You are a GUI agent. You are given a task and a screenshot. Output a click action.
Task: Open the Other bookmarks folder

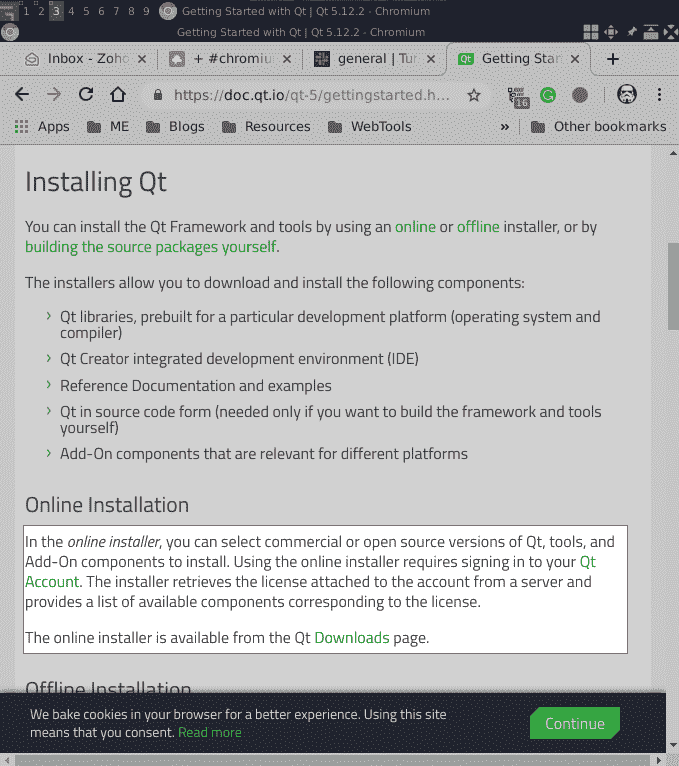point(598,127)
